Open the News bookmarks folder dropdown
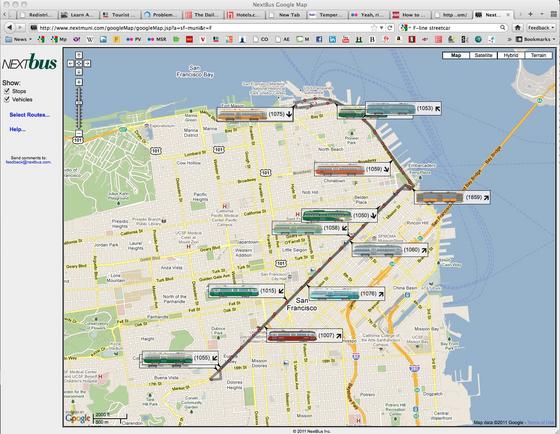The image size is (560, 434). 19,39
